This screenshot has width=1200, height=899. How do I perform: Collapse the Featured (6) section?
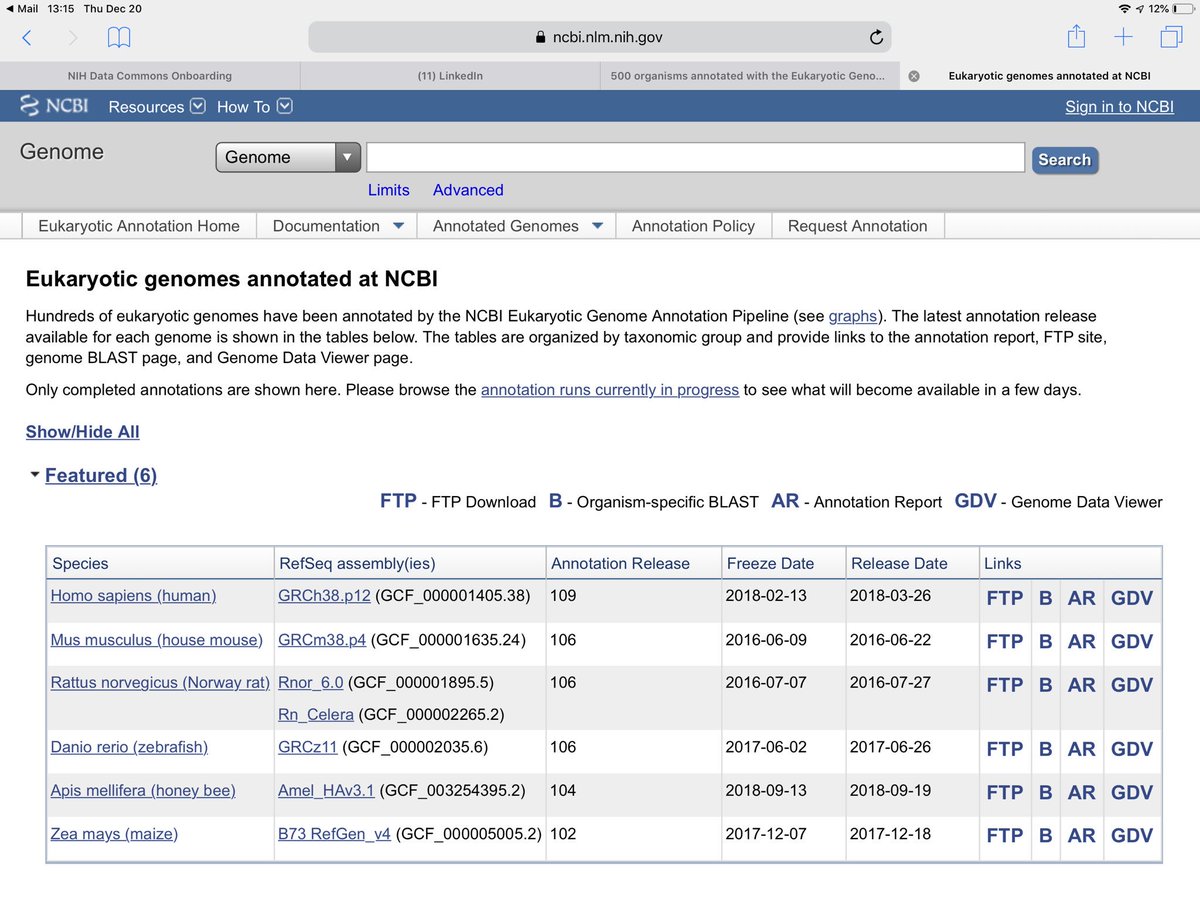click(100, 476)
